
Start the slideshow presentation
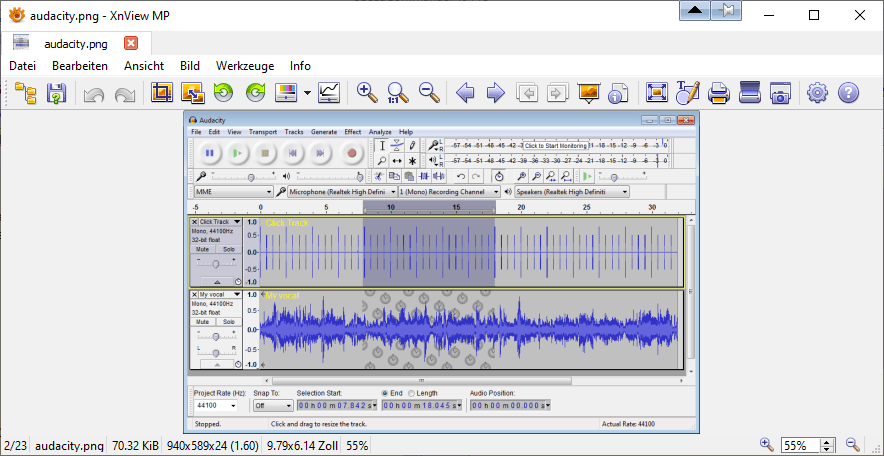tap(589, 93)
